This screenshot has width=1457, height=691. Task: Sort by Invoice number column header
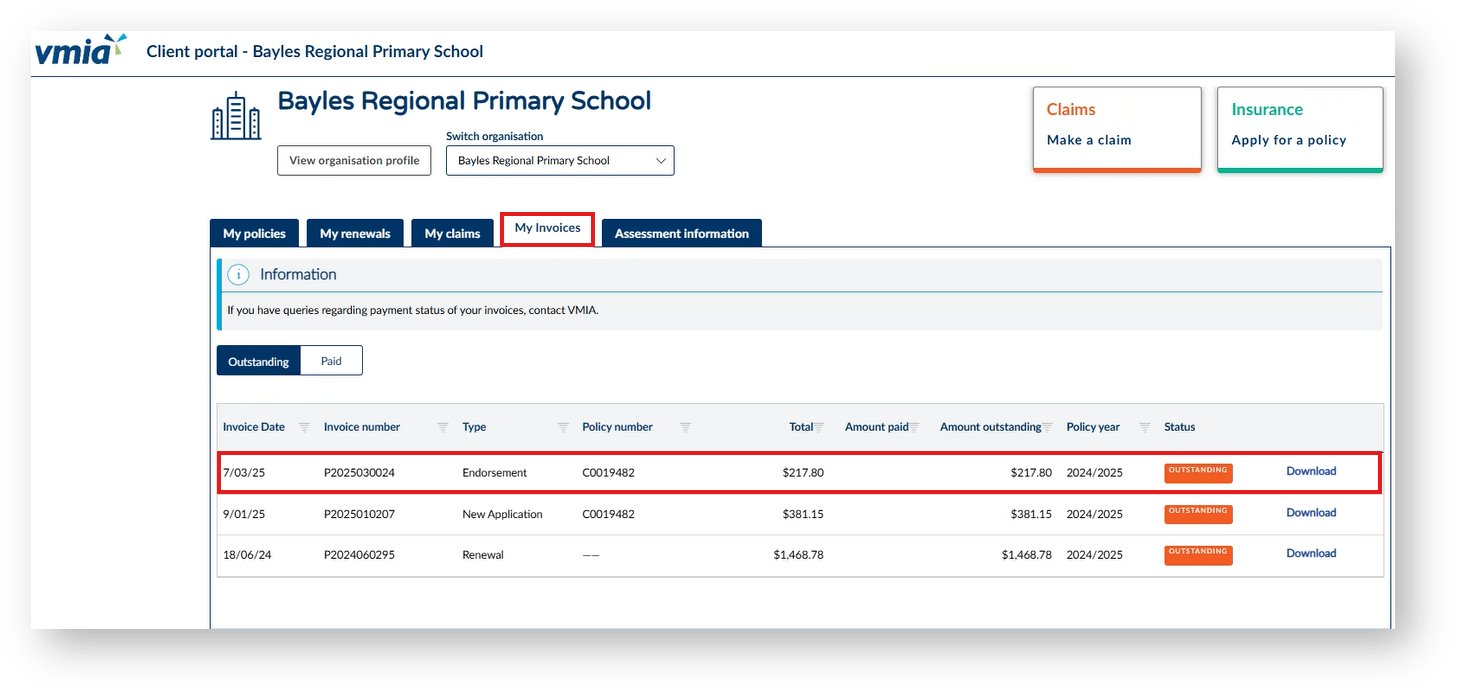tap(362, 427)
